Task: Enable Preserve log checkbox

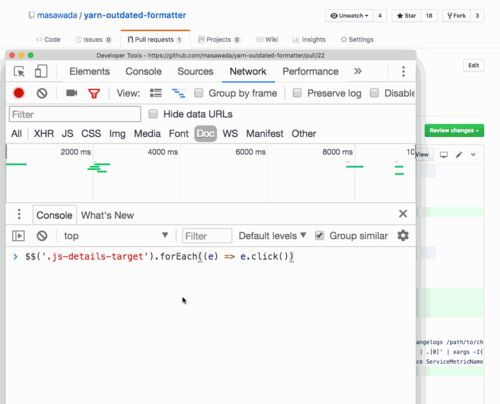Action: point(297,93)
